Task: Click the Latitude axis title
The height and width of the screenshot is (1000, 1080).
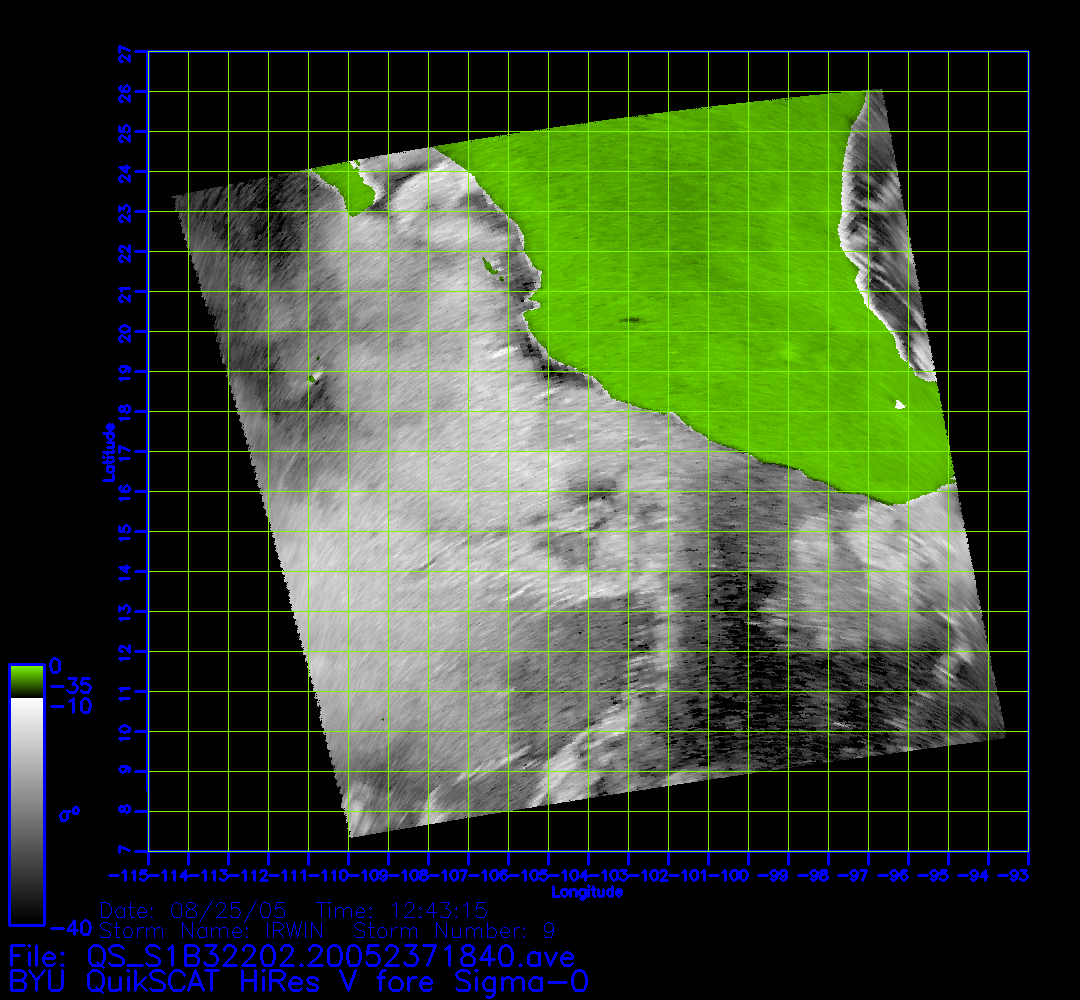Action: pos(106,452)
